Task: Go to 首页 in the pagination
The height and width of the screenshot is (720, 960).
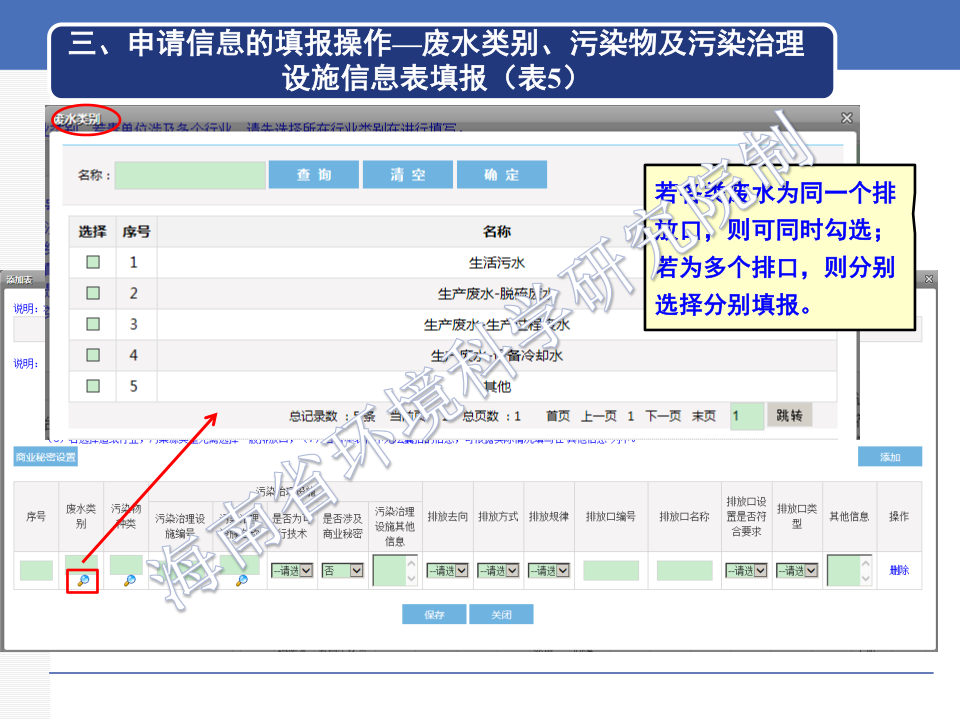Action: [x=558, y=416]
